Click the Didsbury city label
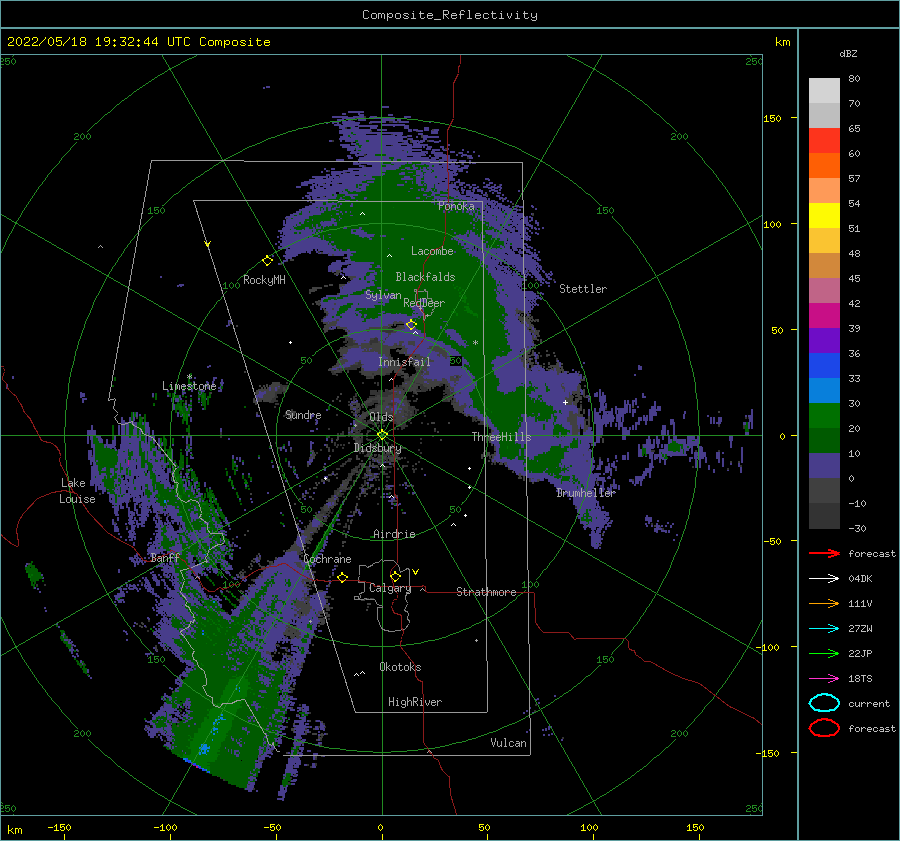Screen dimensions: 900x841 pyautogui.click(x=377, y=448)
